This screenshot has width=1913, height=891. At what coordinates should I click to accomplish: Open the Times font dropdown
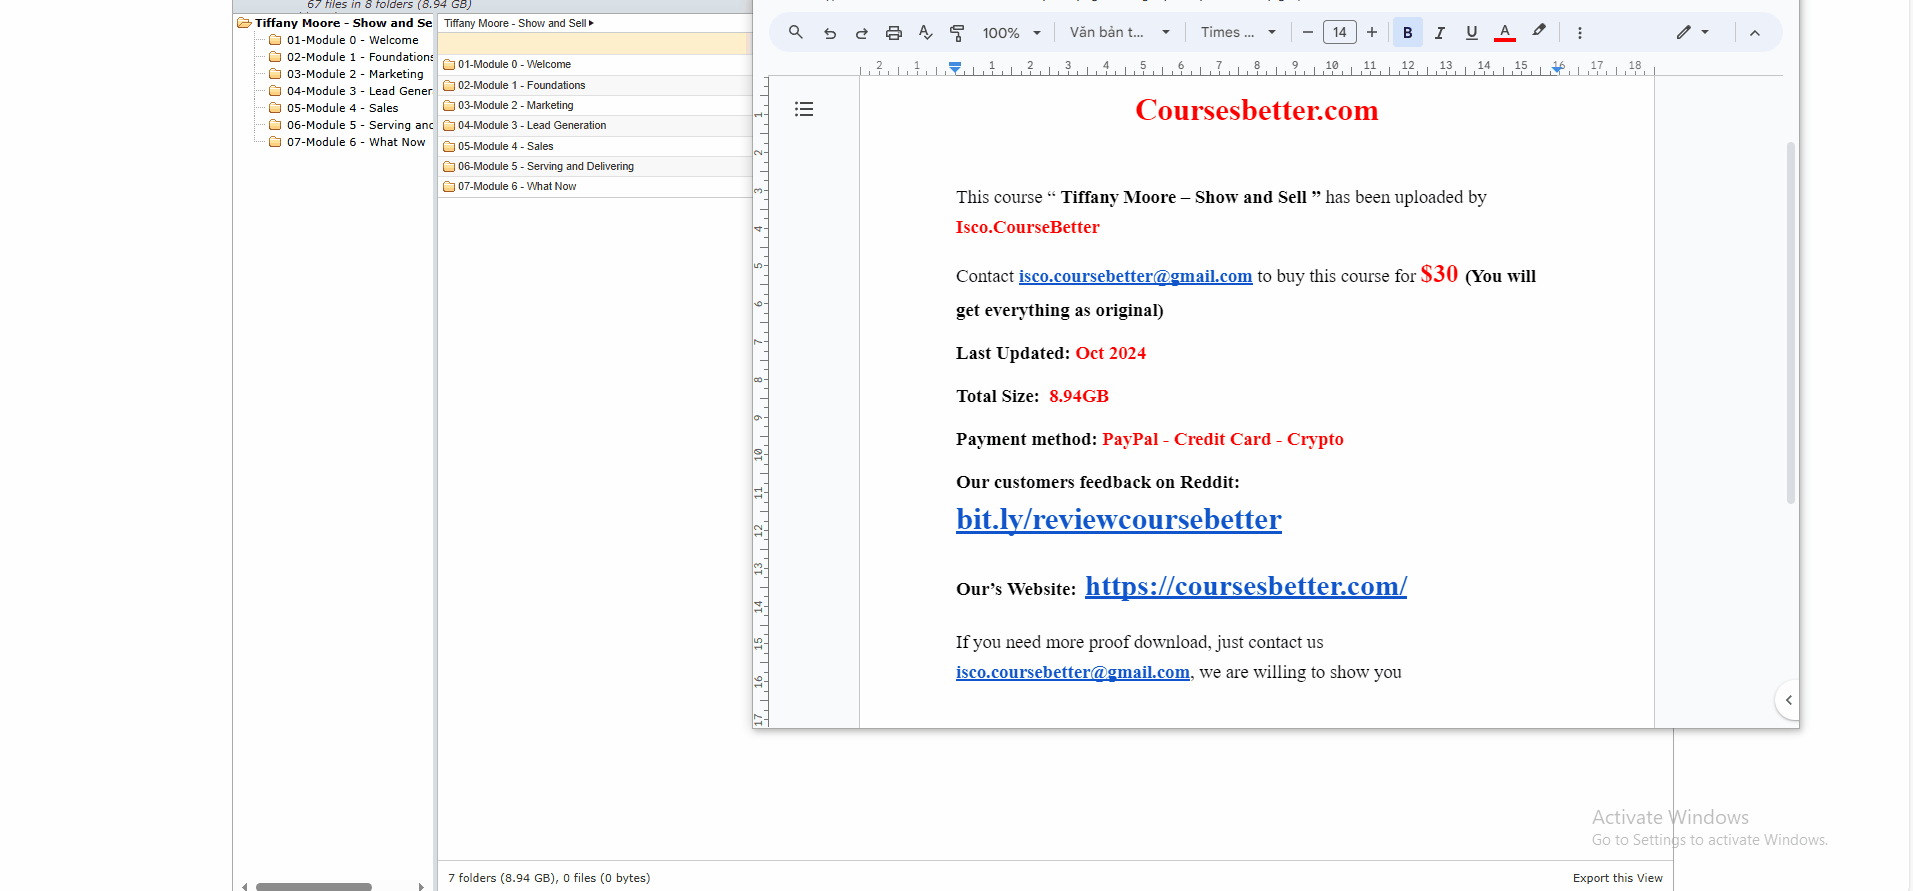(1238, 33)
